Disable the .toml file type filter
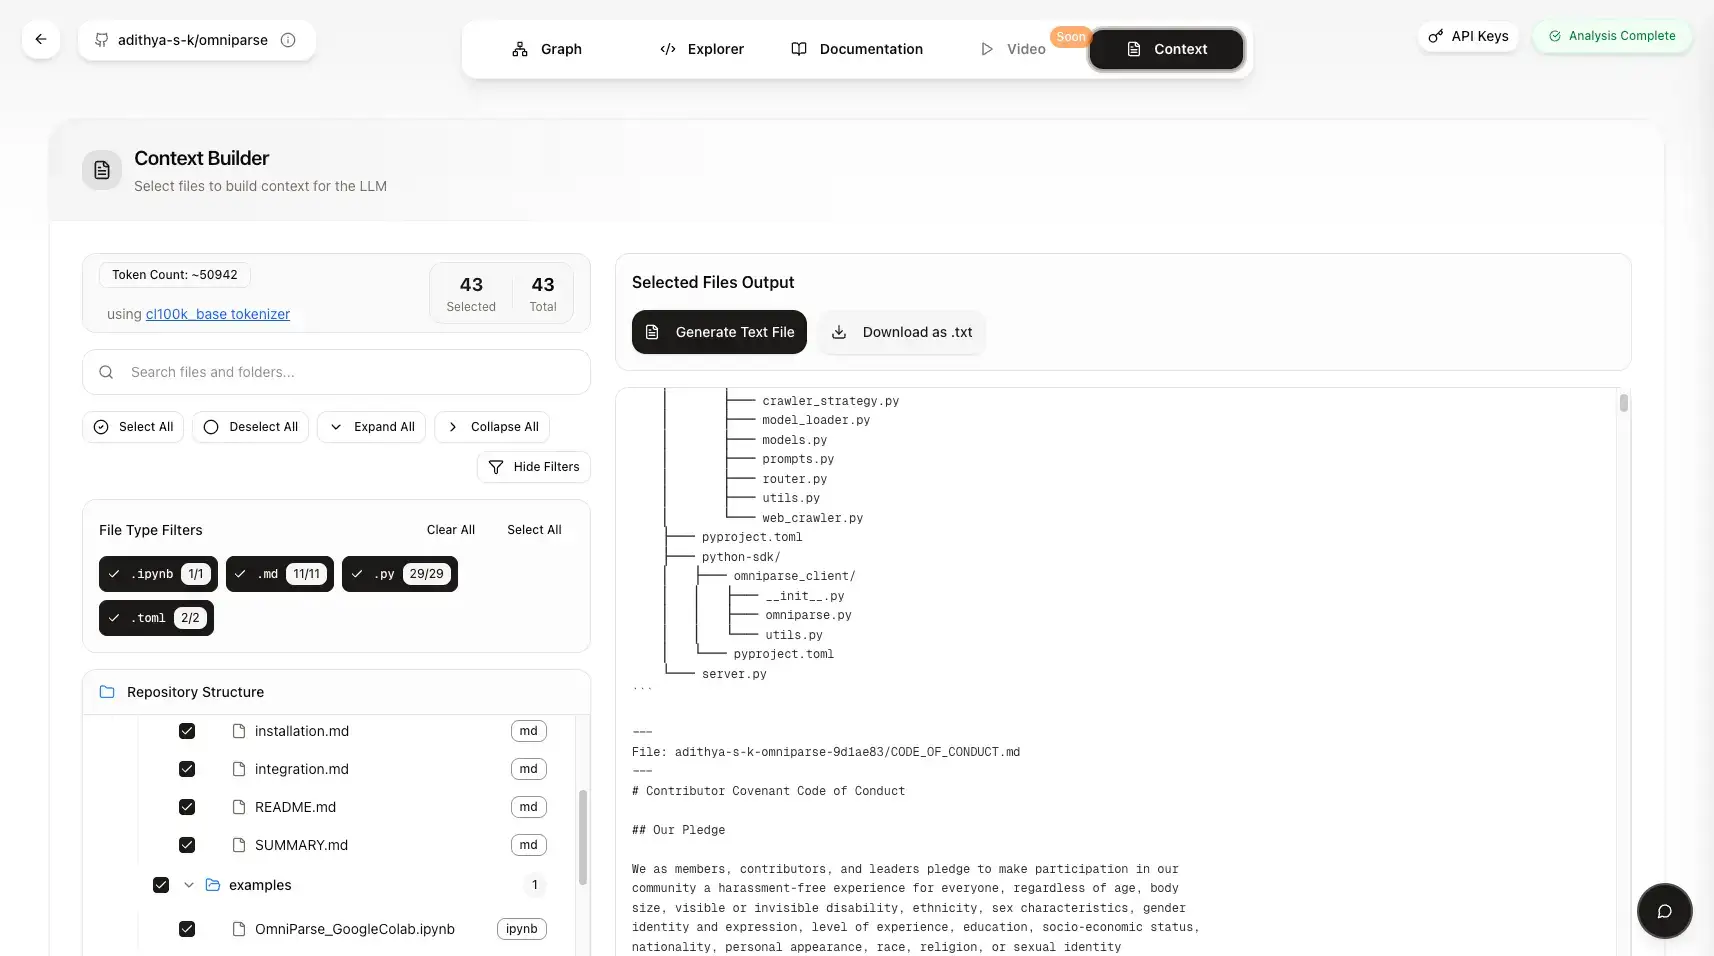The image size is (1714, 956). pos(155,617)
